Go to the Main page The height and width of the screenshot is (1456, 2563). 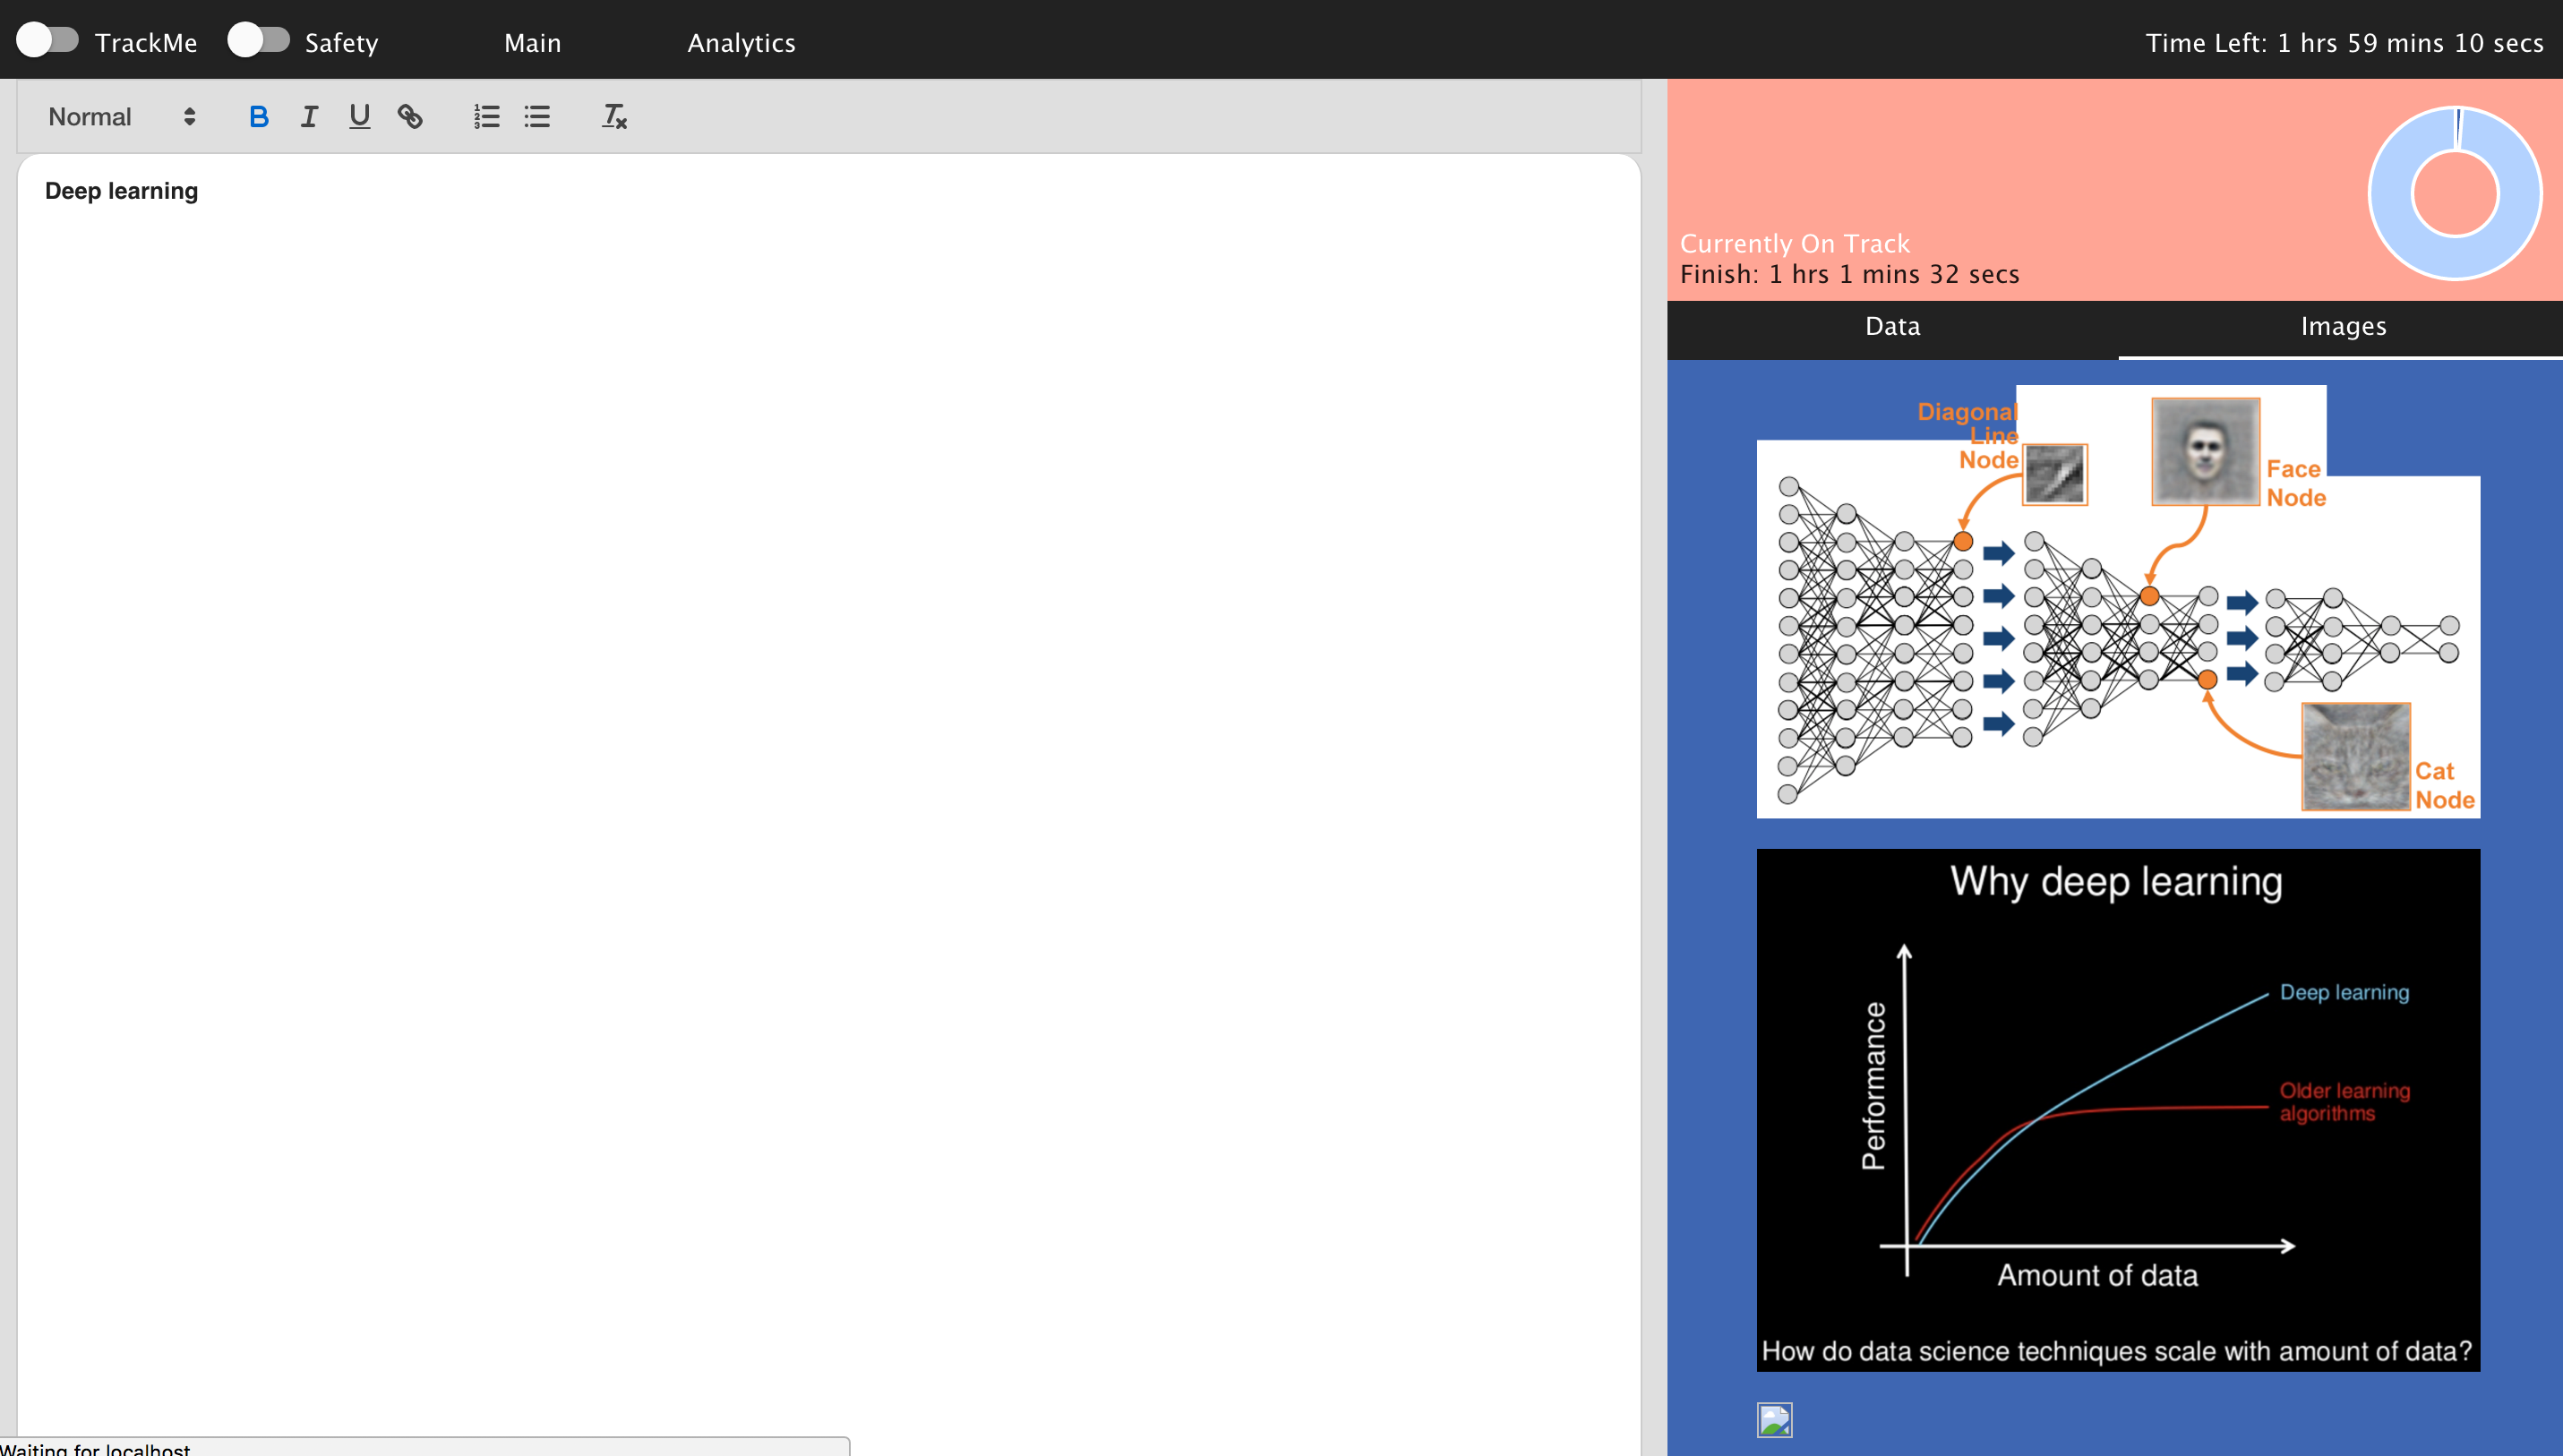point(532,43)
